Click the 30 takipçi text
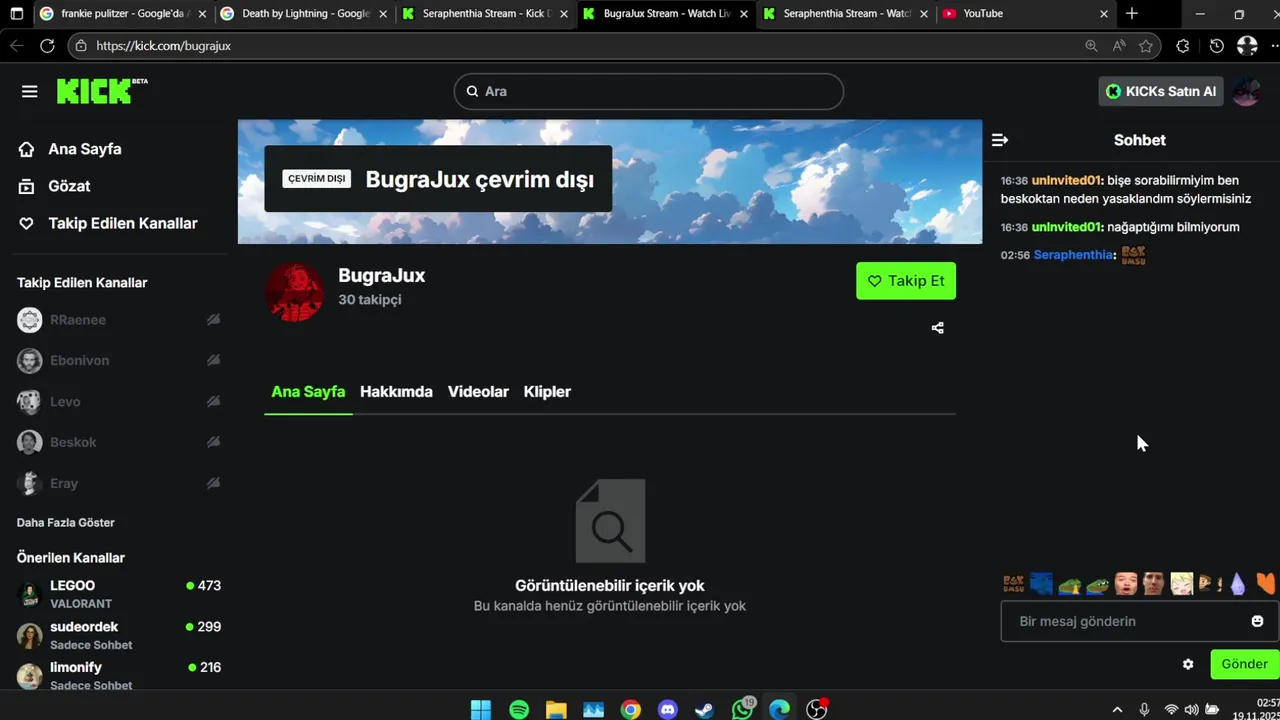The width and height of the screenshot is (1280, 720). pyautogui.click(x=370, y=299)
